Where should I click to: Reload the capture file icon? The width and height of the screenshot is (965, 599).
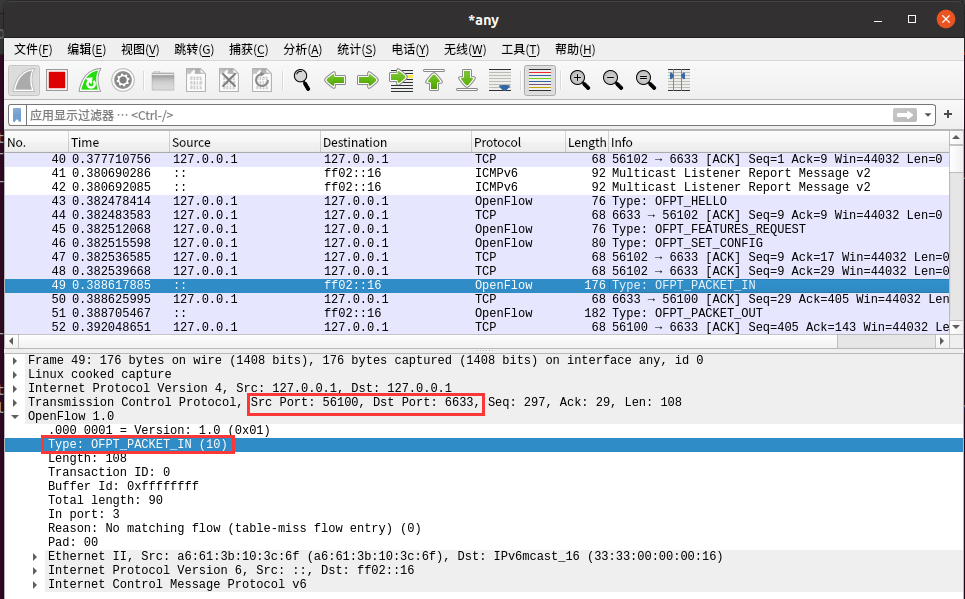262,81
